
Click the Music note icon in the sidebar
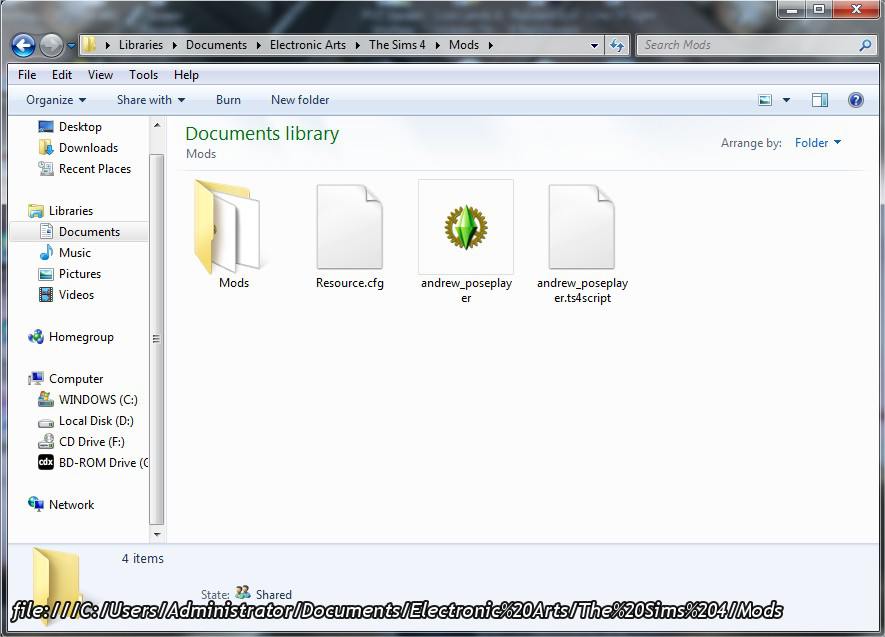[x=46, y=252]
